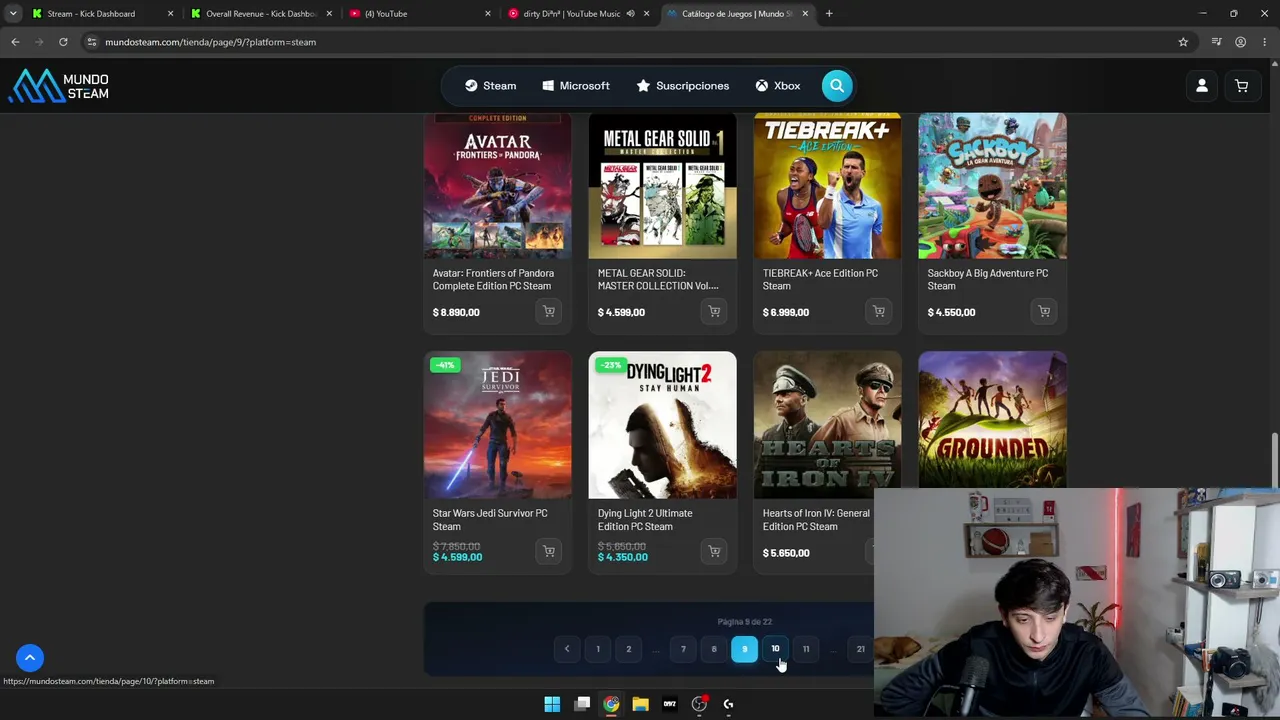1280x720 pixels.
Task: Open Star Wars Jedi Survivor PC Steam title
Action: pyautogui.click(x=490, y=520)
